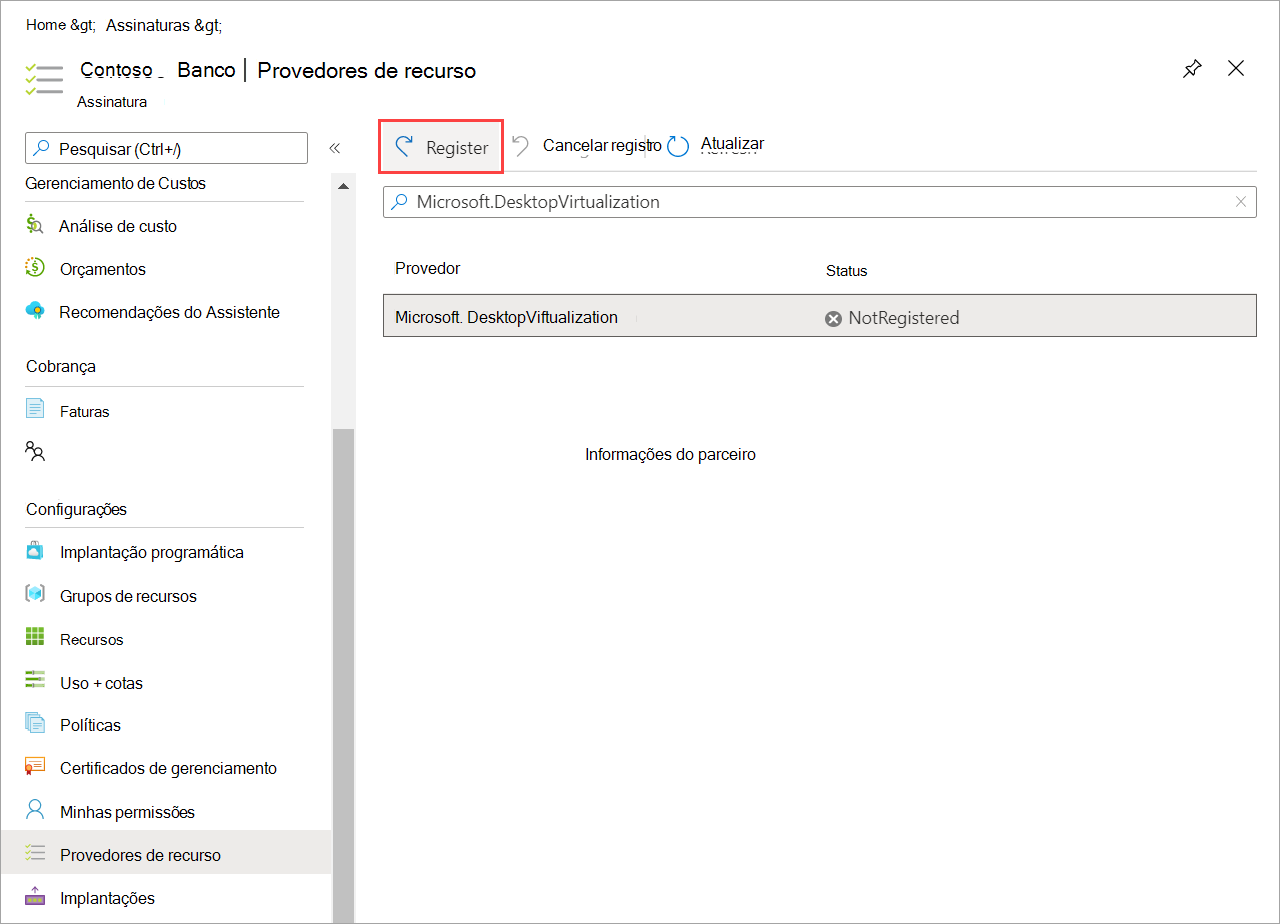Click the NotRegistered status text

pyautogui.click(x=904, y=318)
